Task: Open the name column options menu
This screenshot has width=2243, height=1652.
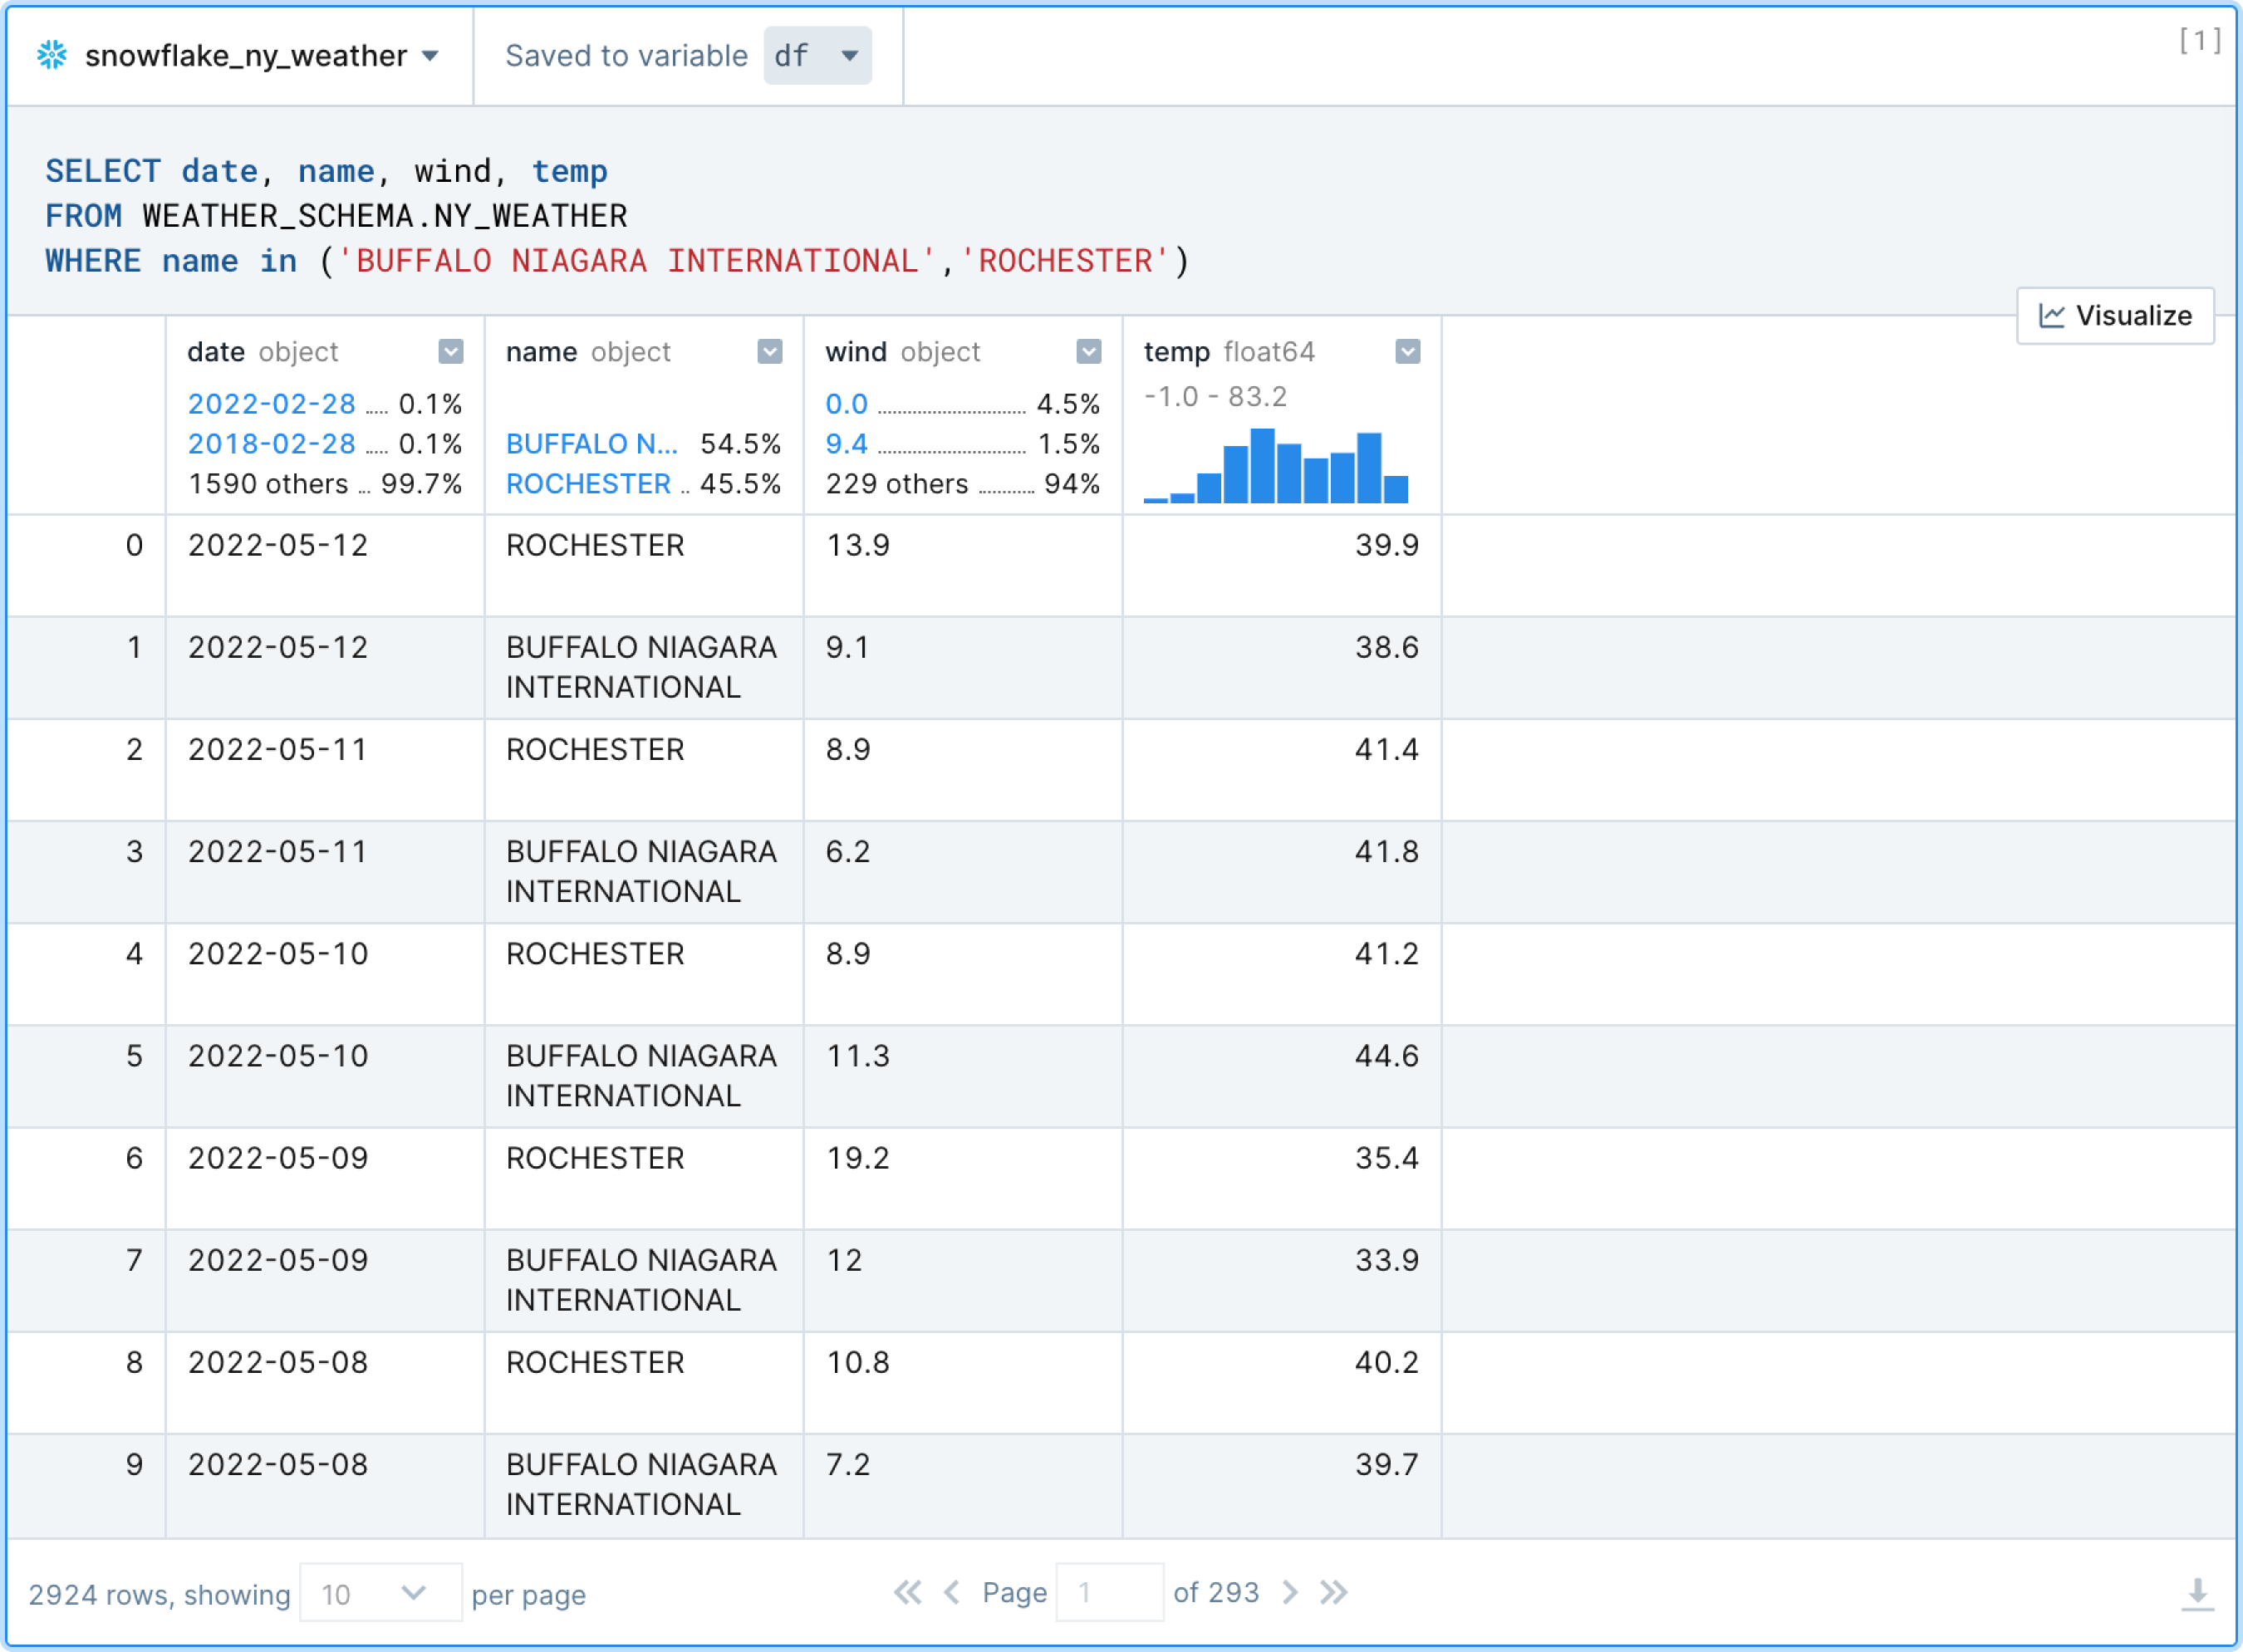Action: pyautogui.click(x=769, y=351)
